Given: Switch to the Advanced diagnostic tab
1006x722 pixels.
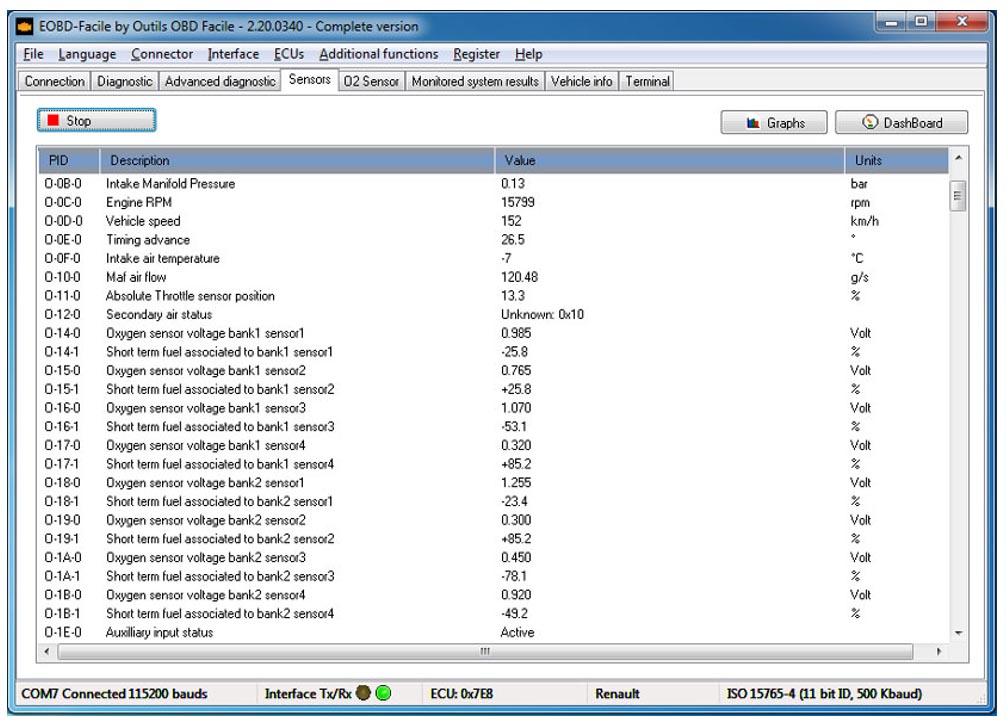Looking at the screenshot, I should point(219,81).
